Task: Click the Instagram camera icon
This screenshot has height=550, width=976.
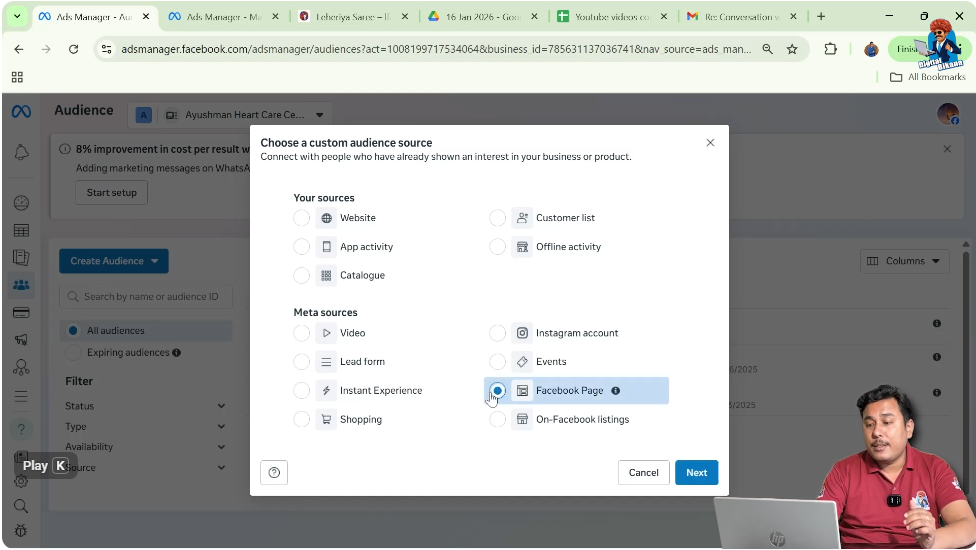Action: pyautogui.click(x=522, y=333)
